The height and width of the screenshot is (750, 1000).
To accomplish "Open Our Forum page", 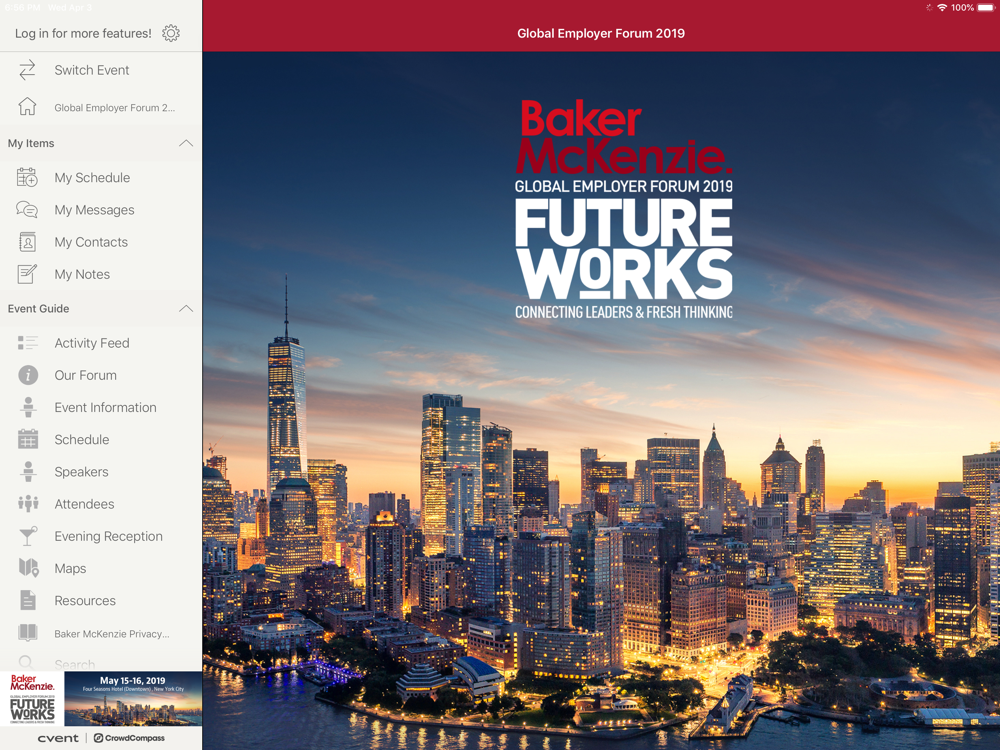I will [x=101, y=375].
